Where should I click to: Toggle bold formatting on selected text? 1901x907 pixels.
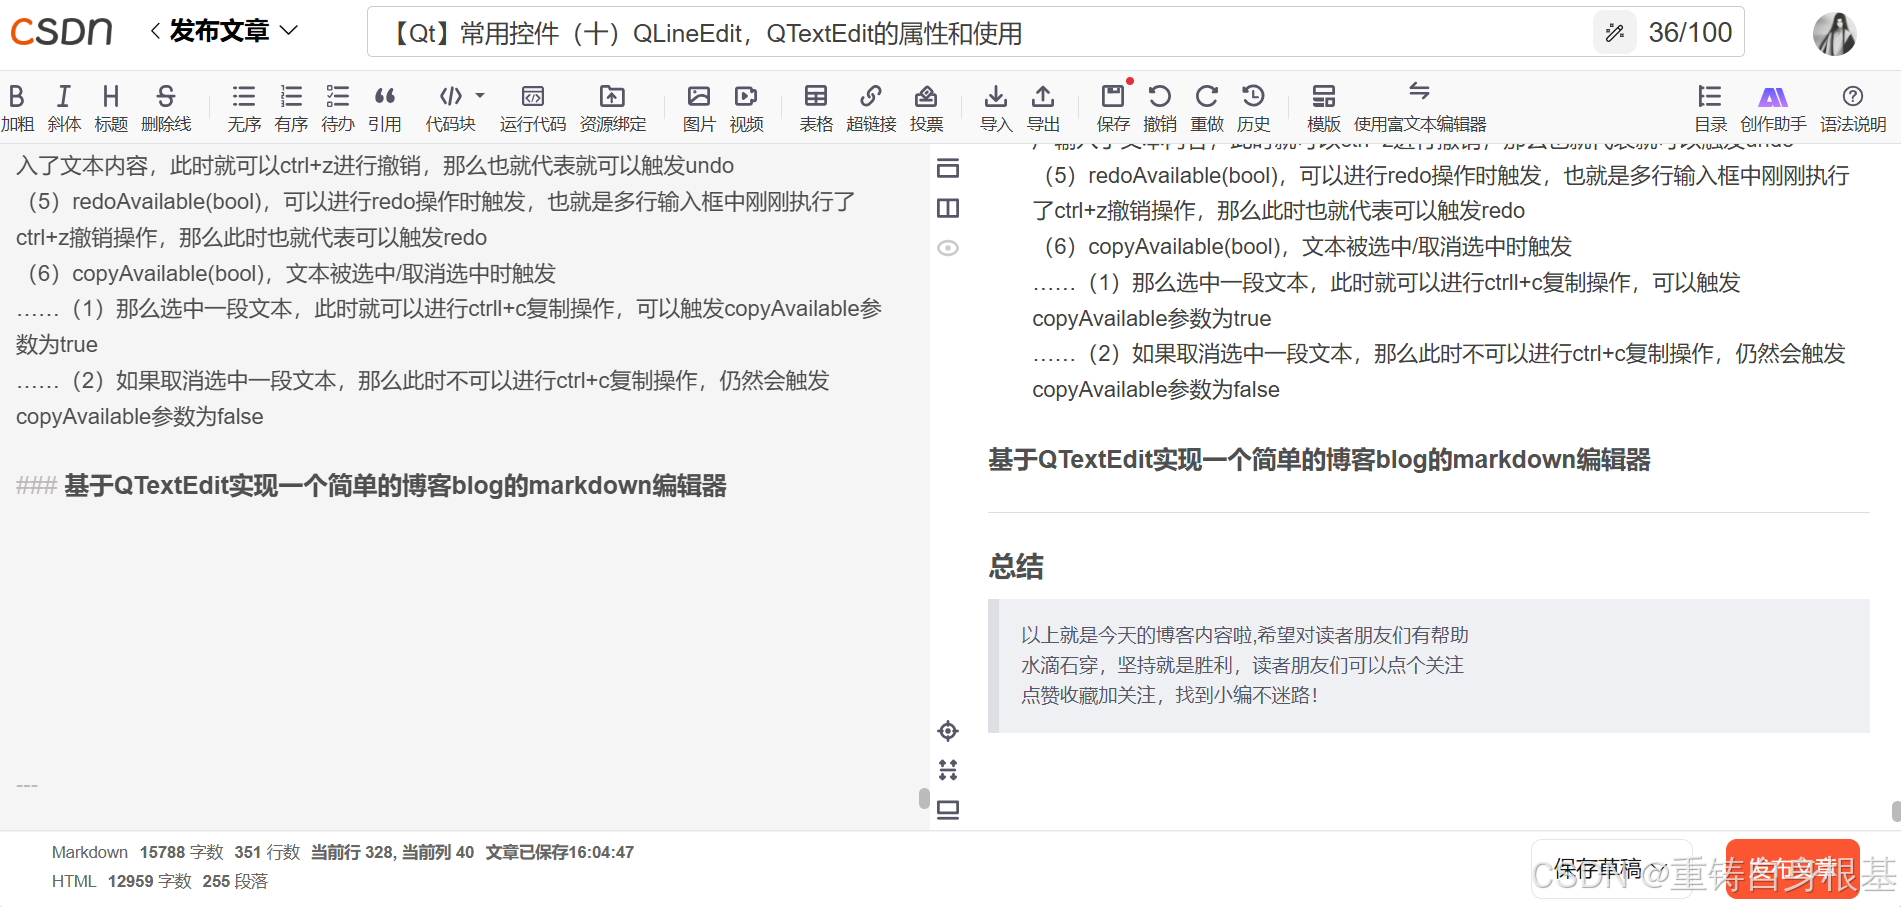pos(16,105)
